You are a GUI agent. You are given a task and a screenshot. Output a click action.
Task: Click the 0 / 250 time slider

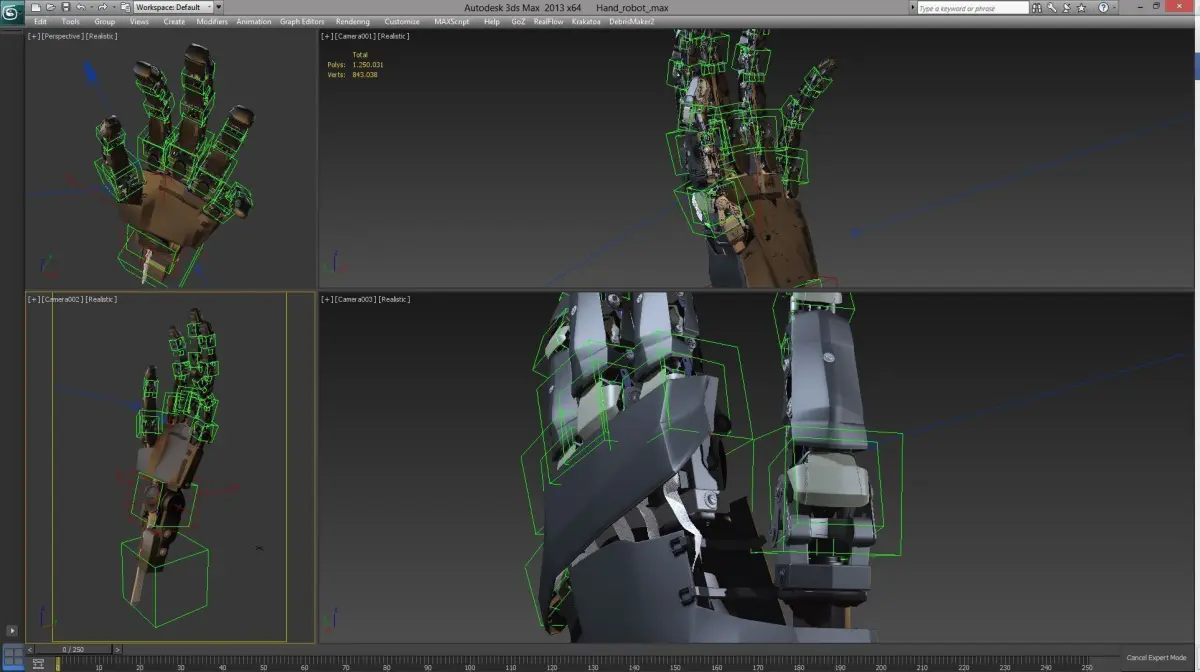pyautogui.click(x=75, y=649)
